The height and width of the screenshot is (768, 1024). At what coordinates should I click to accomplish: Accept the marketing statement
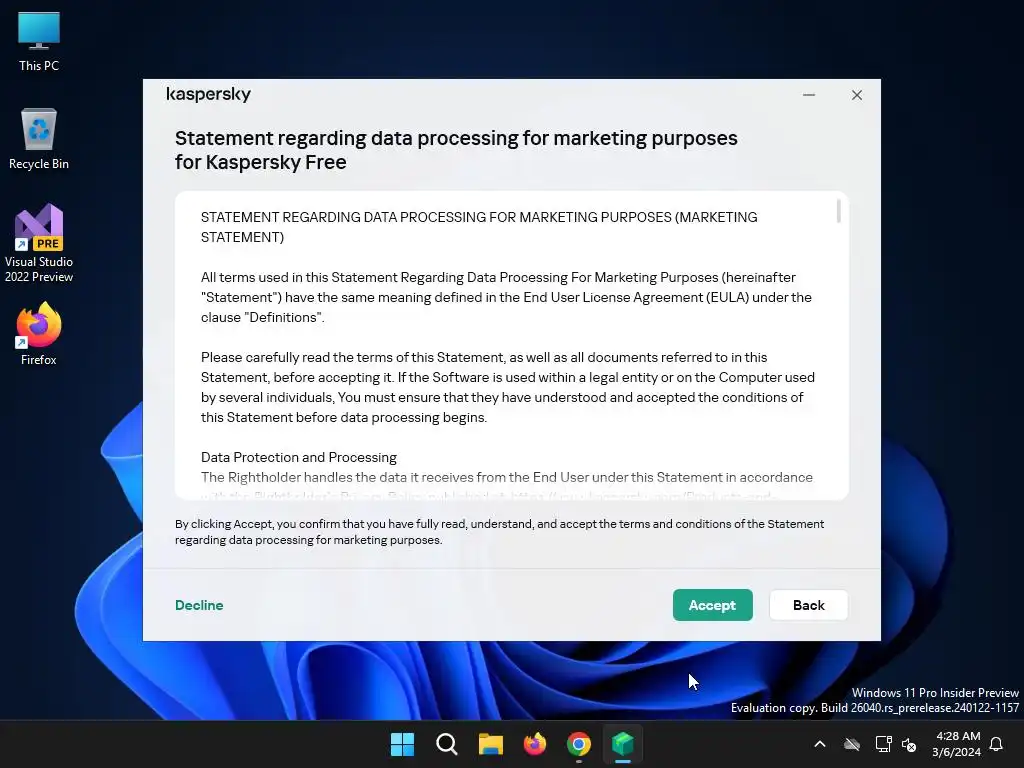pyautogui.click(x=712, y=605)
